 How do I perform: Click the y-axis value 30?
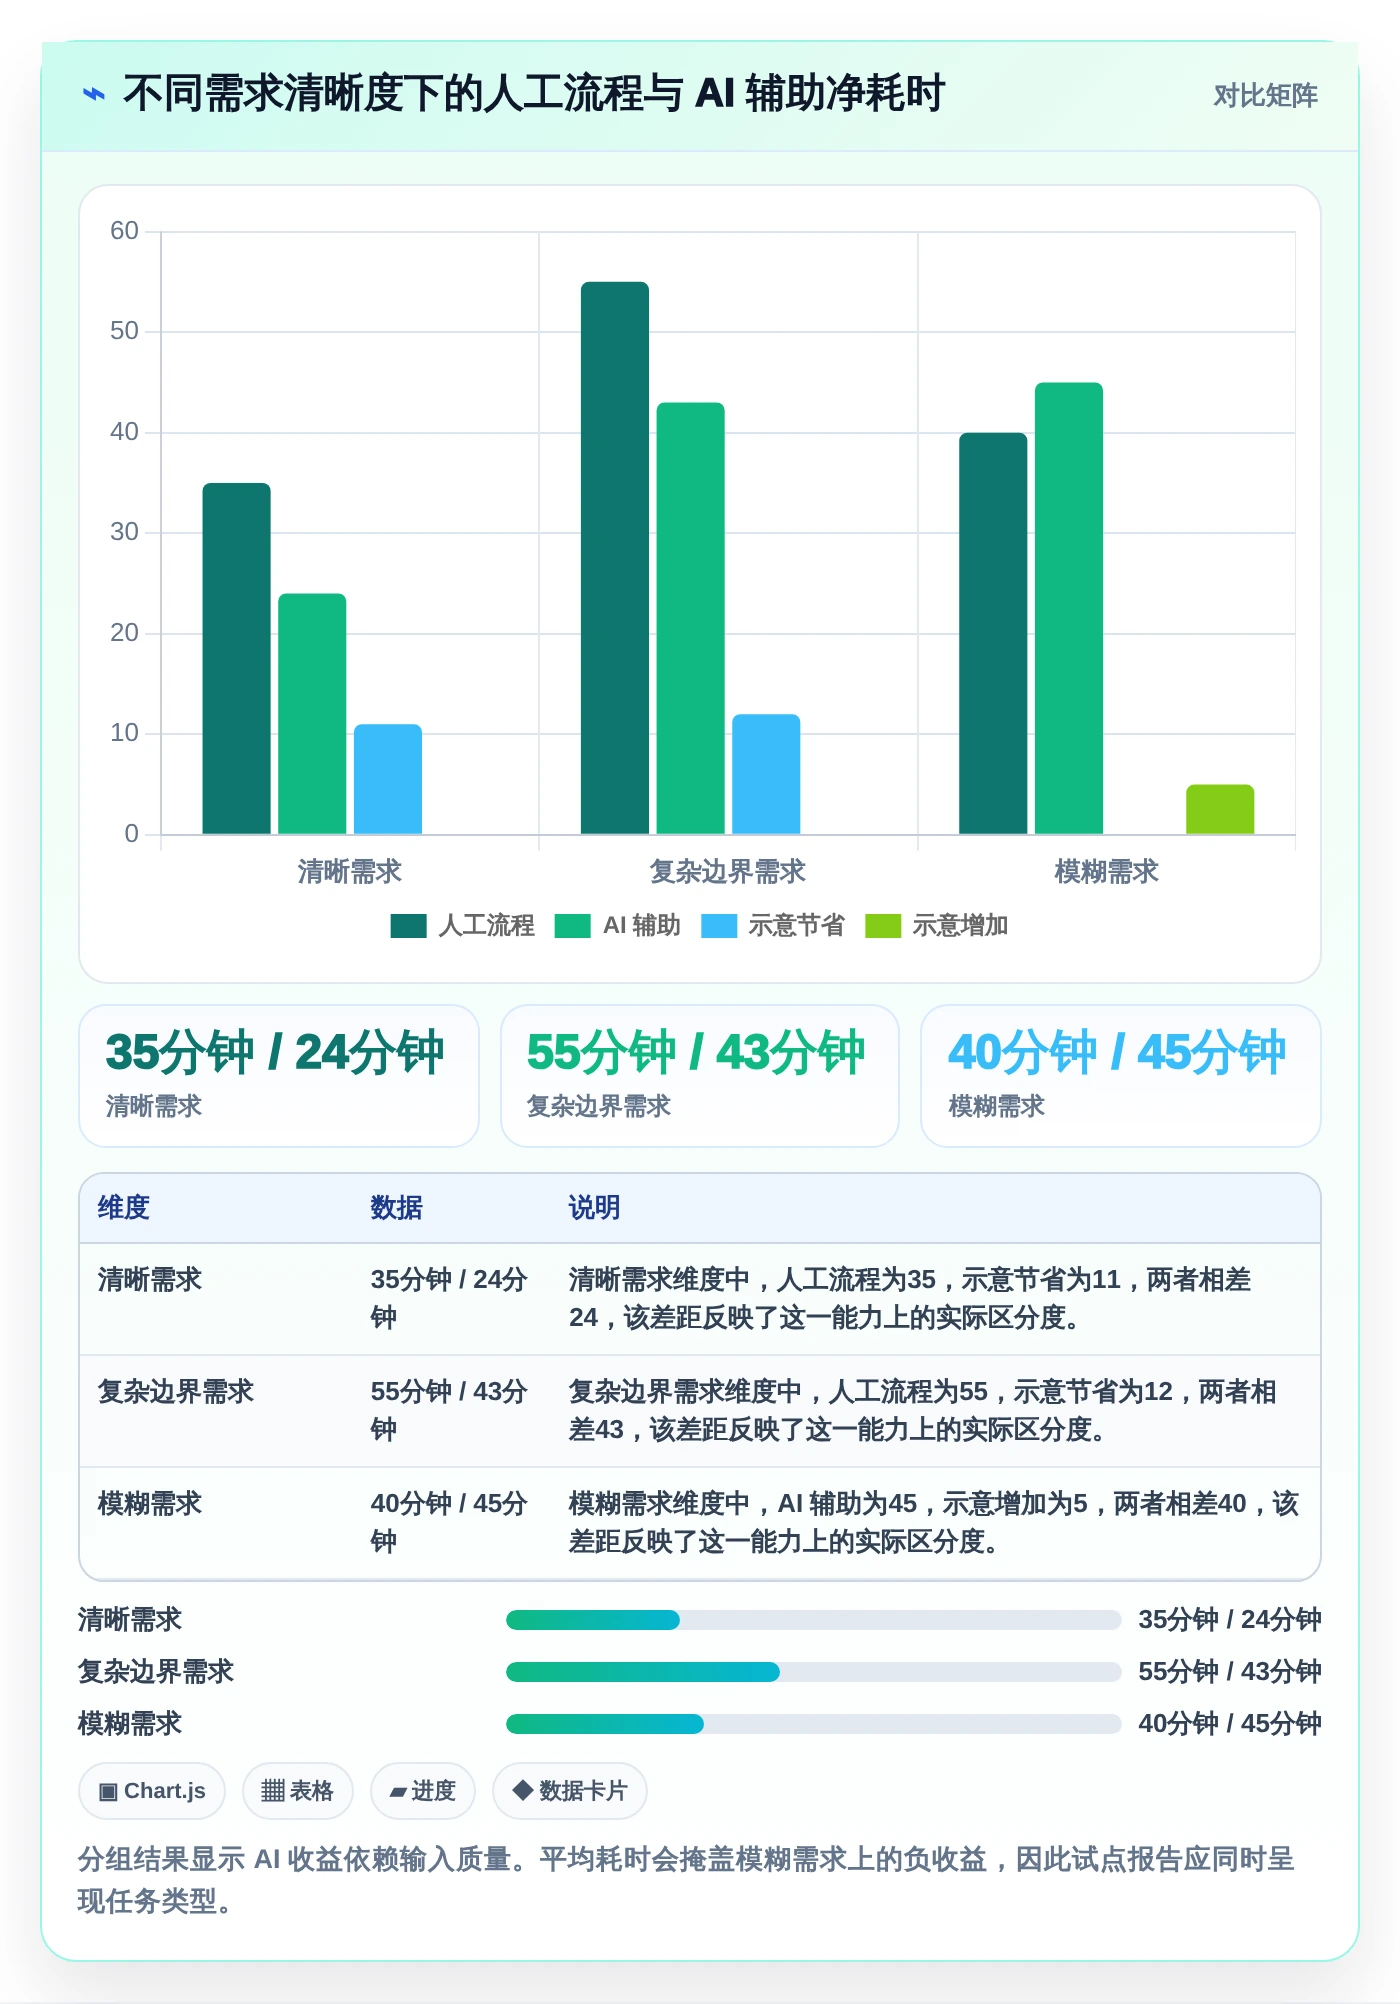124,532
